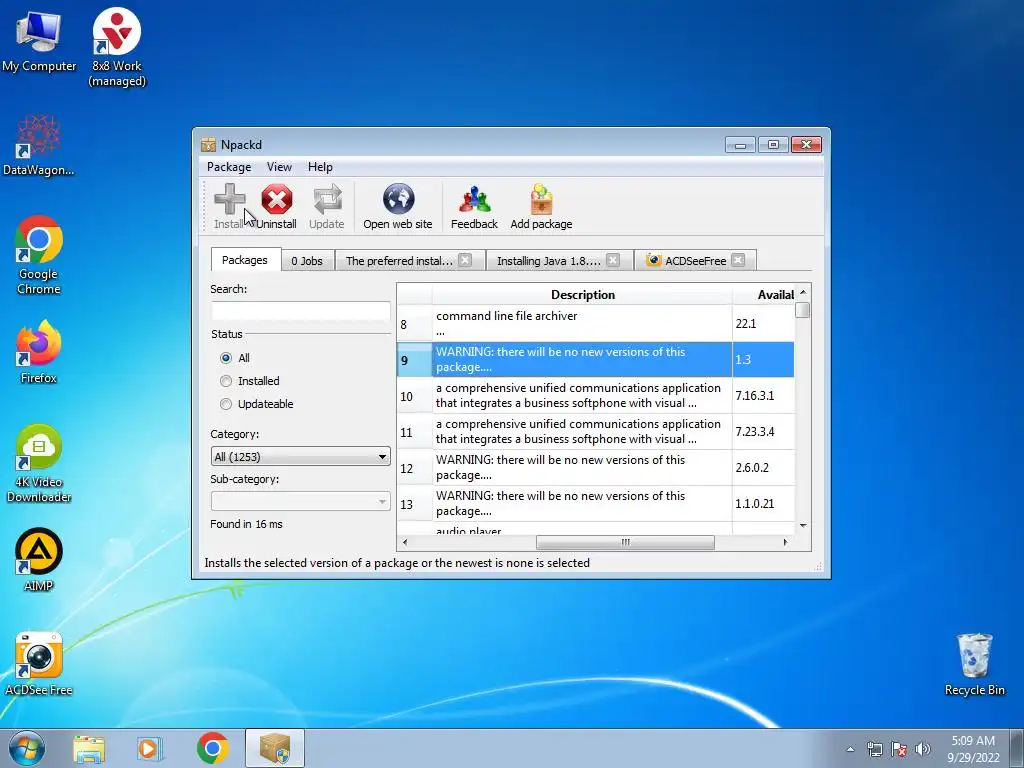This screenshot has width=1024, height=768.
Task: Select row 10 with version 7.16.3.1
Action: click(596, 395)
